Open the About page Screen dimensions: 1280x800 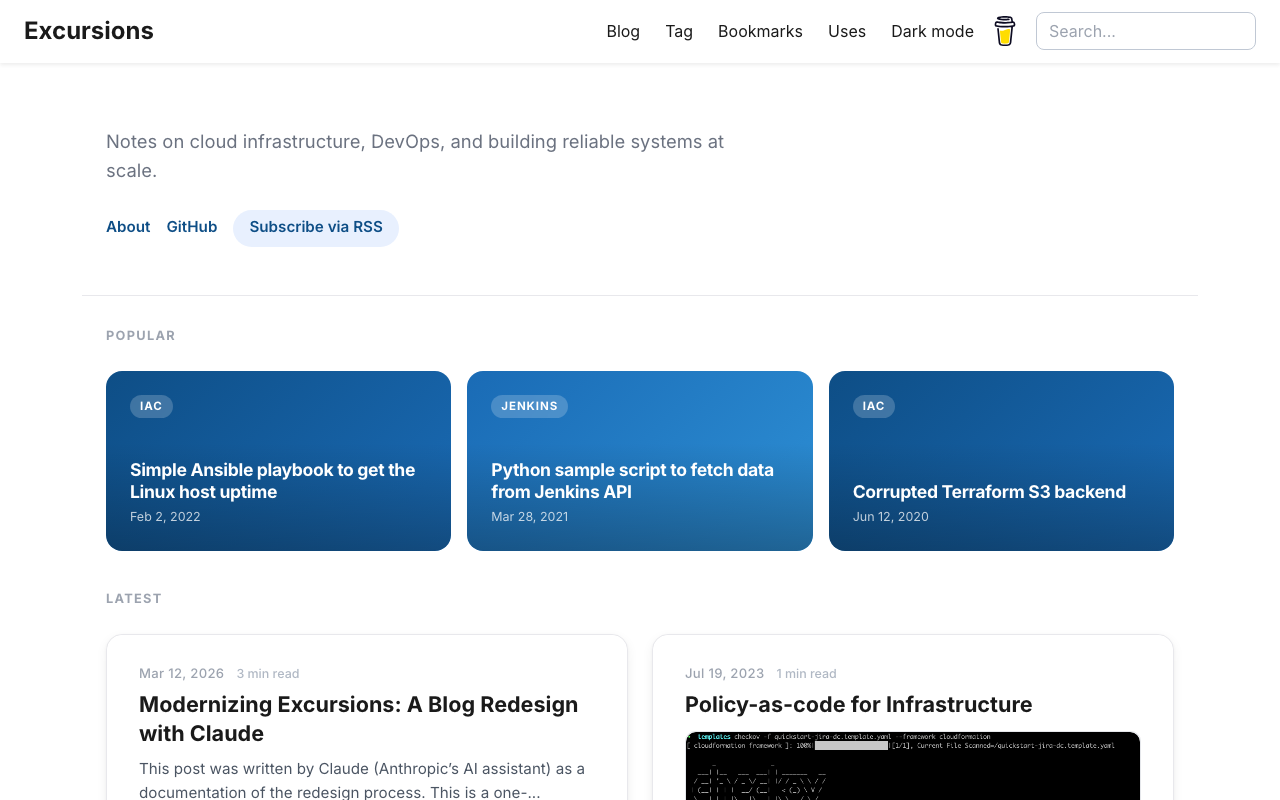click(x=128, y=226)
